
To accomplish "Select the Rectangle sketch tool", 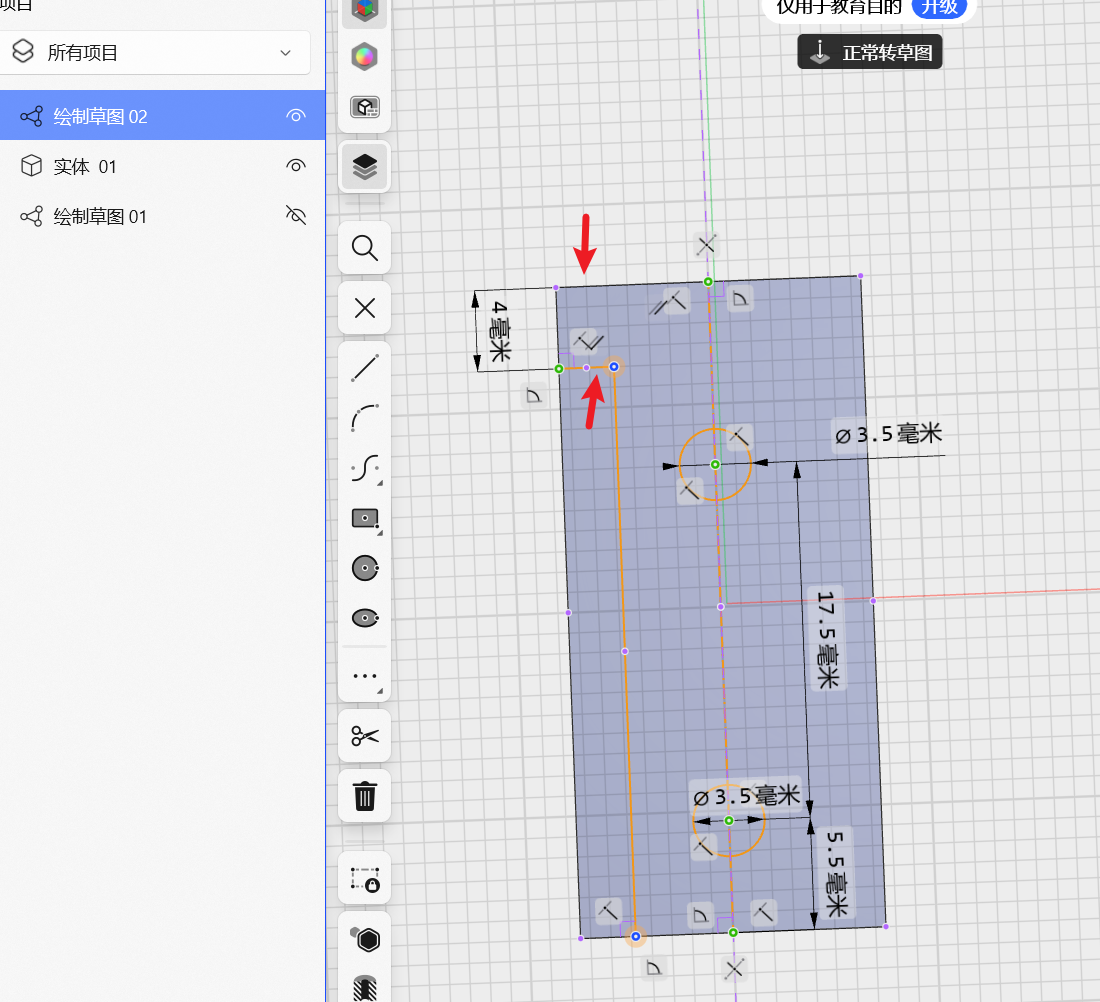I will coord(365,519).
